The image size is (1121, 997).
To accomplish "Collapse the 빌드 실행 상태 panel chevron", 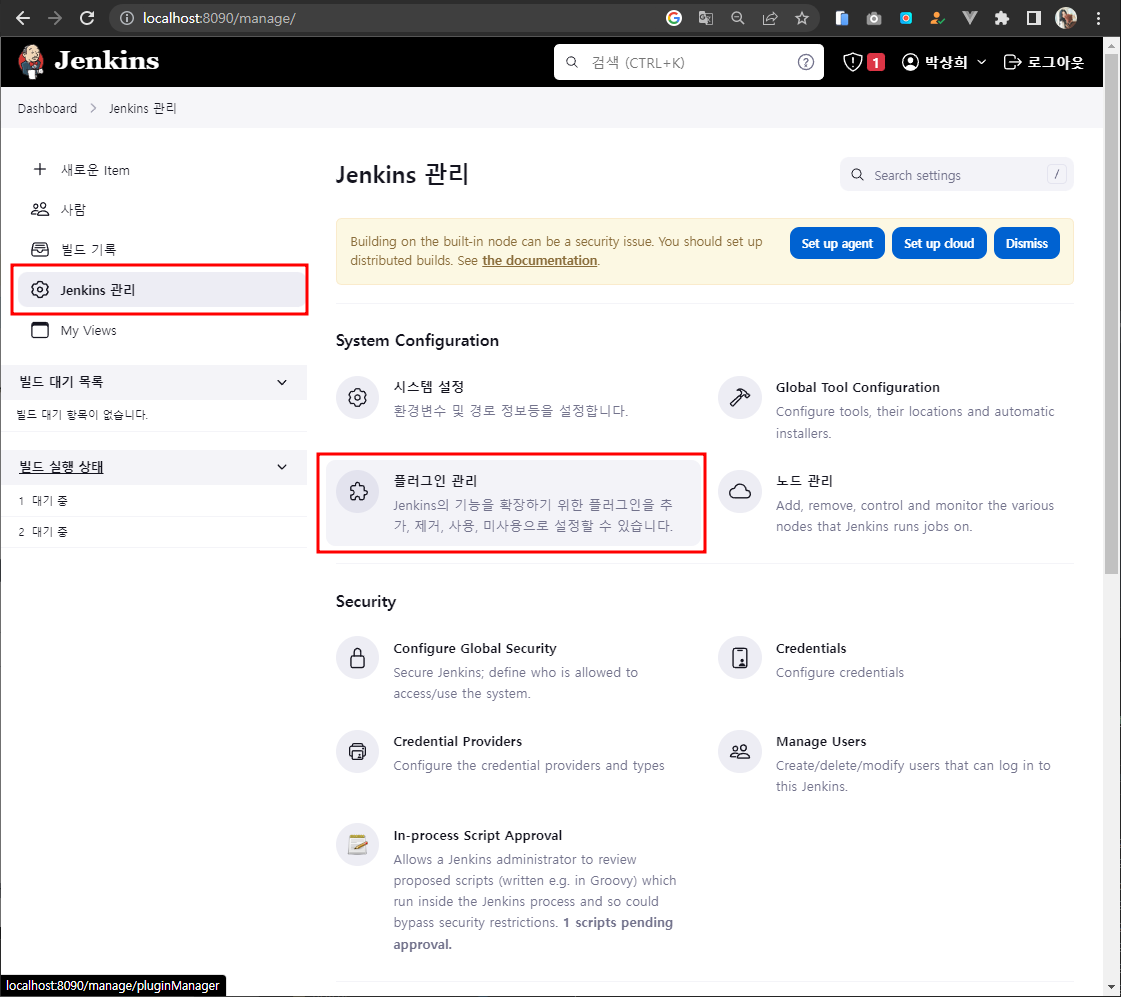I will (x=282, y=467).
